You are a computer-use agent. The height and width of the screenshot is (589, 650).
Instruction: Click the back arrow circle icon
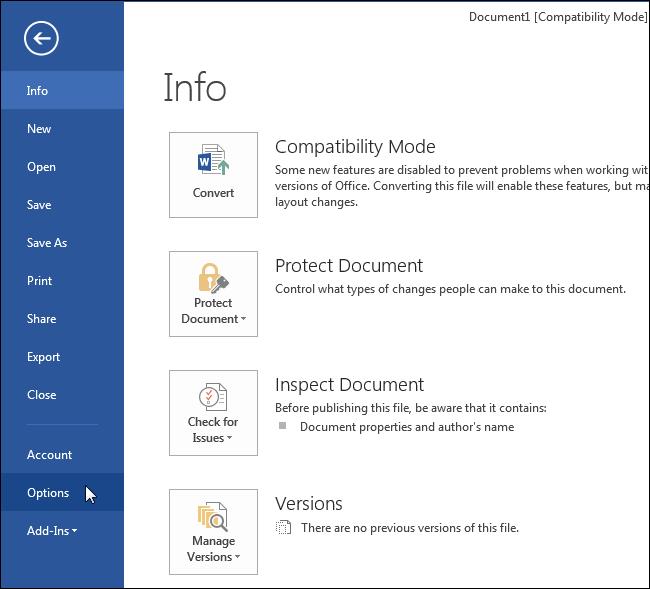[41, 39]
